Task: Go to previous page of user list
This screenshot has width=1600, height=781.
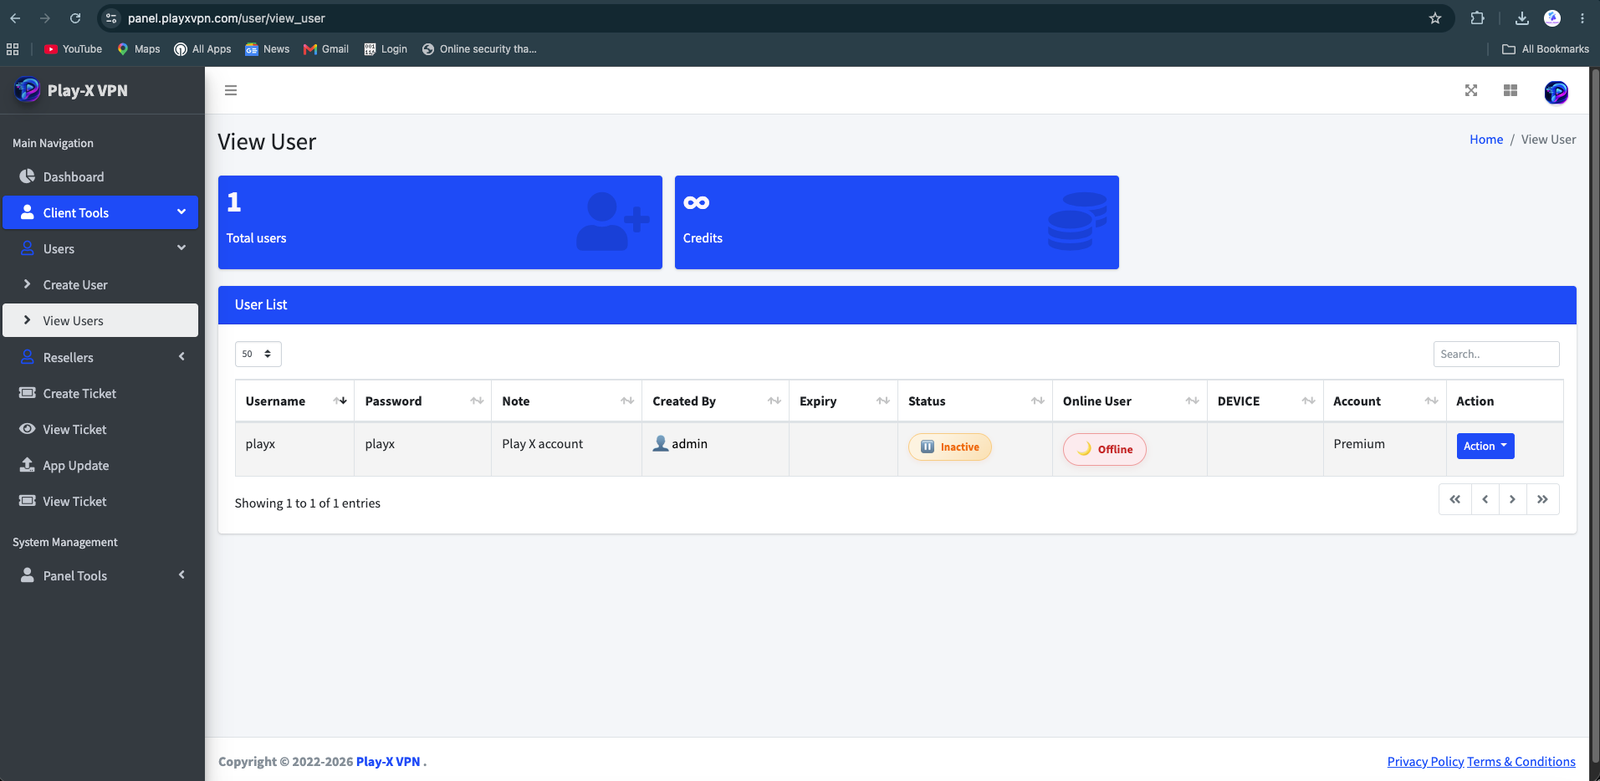Action: click(x=1485, y=499)
